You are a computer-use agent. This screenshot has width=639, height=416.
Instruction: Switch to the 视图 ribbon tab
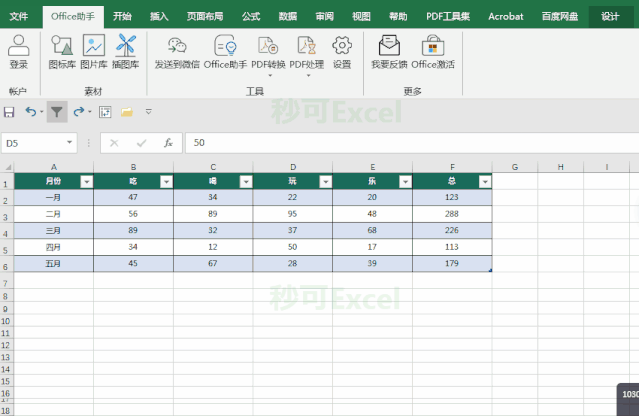361,17
